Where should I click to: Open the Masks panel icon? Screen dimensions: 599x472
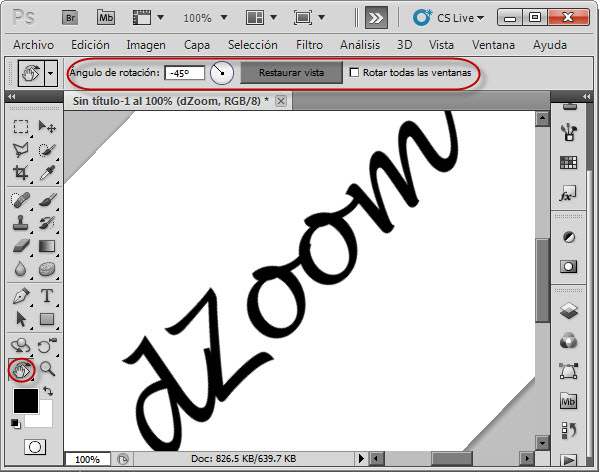click(568, 266)
